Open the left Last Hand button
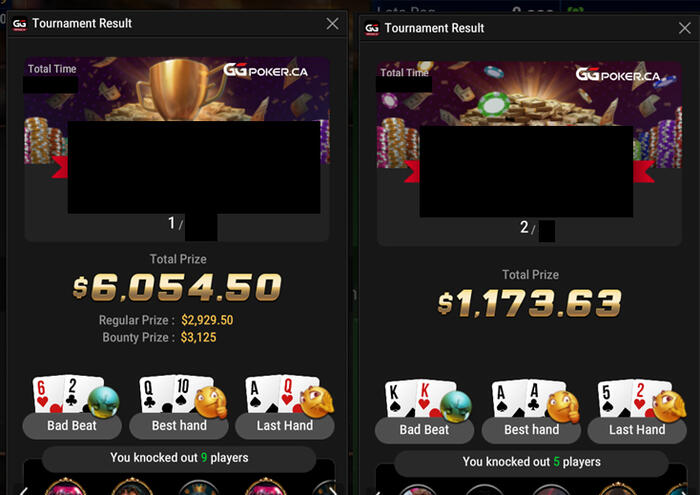 (285, 426)
